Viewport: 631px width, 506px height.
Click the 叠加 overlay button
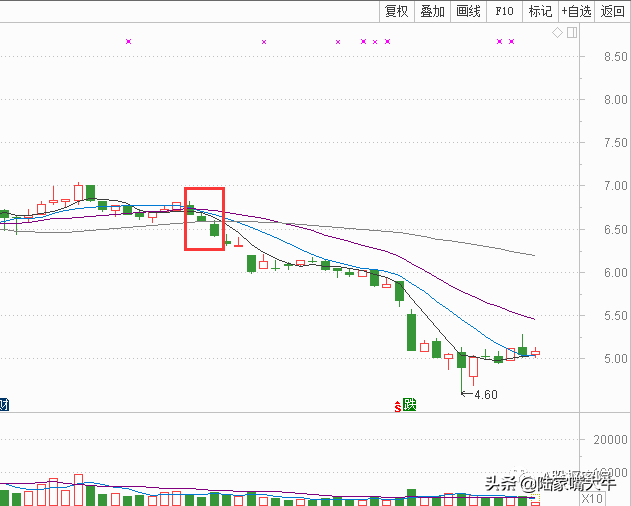pos(433,11)
